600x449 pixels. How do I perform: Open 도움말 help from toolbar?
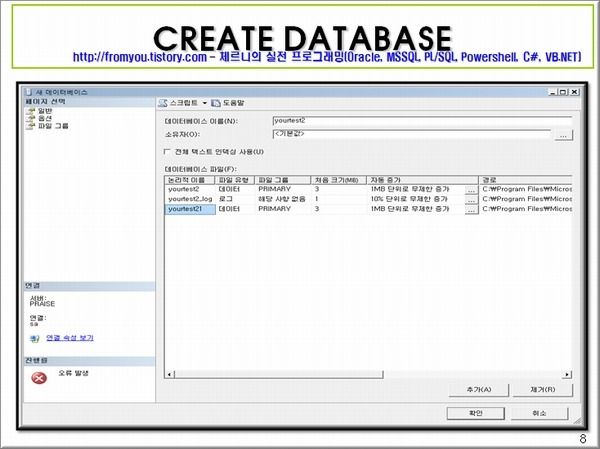[228, 103]
